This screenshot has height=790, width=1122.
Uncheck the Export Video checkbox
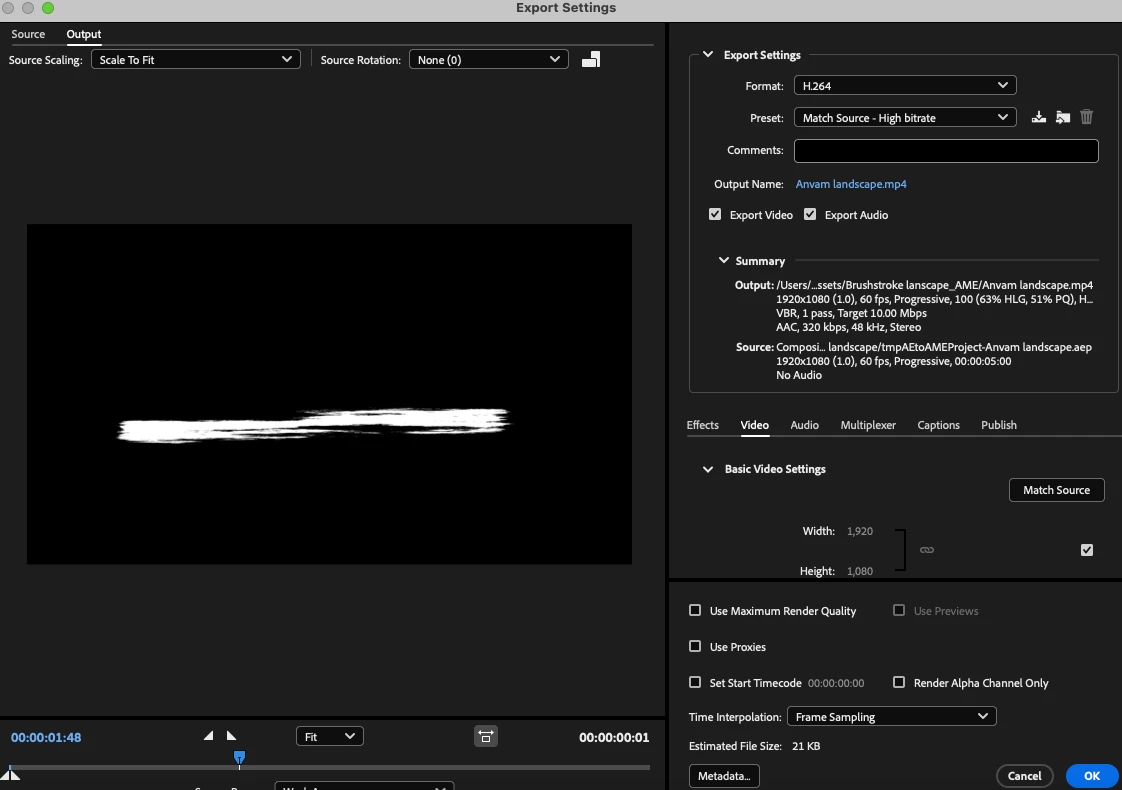pyautogui.click(x=715, y=215)
